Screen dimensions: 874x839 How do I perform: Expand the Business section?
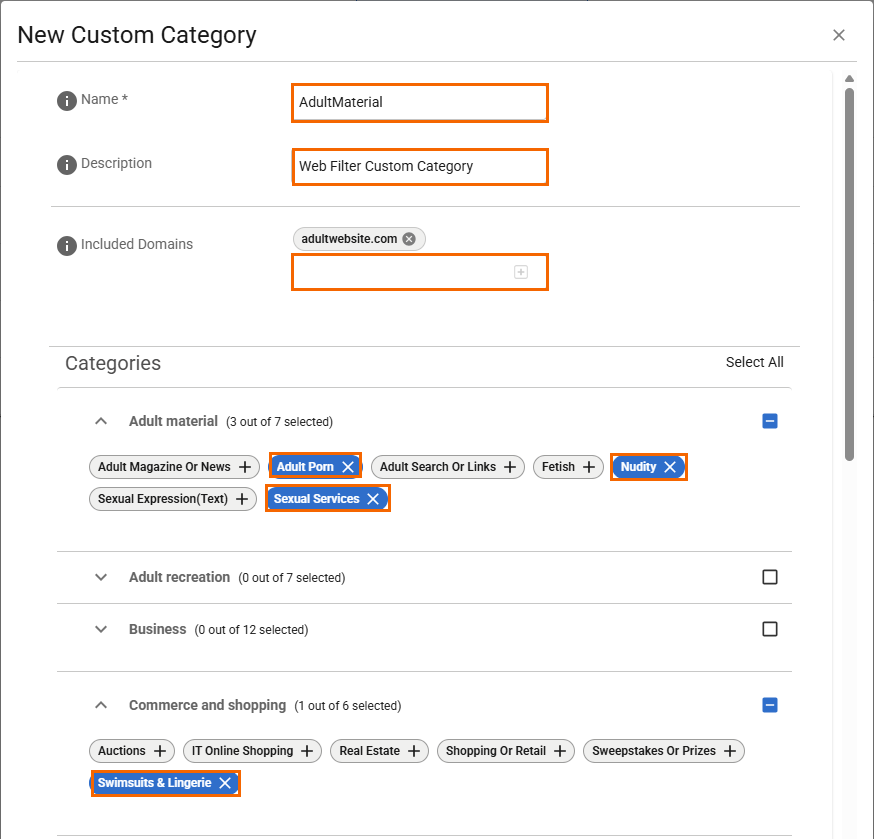[101, 630]
